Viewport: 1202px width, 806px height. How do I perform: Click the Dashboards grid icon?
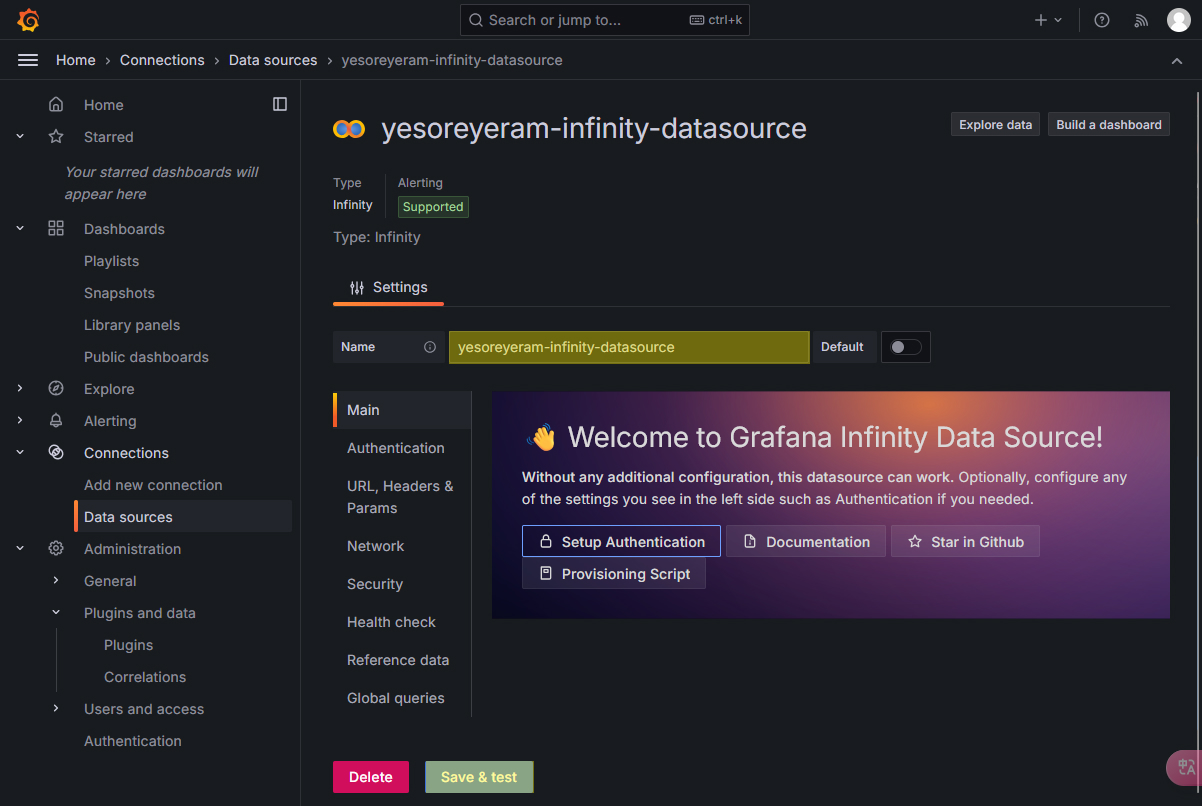point(56,229)
